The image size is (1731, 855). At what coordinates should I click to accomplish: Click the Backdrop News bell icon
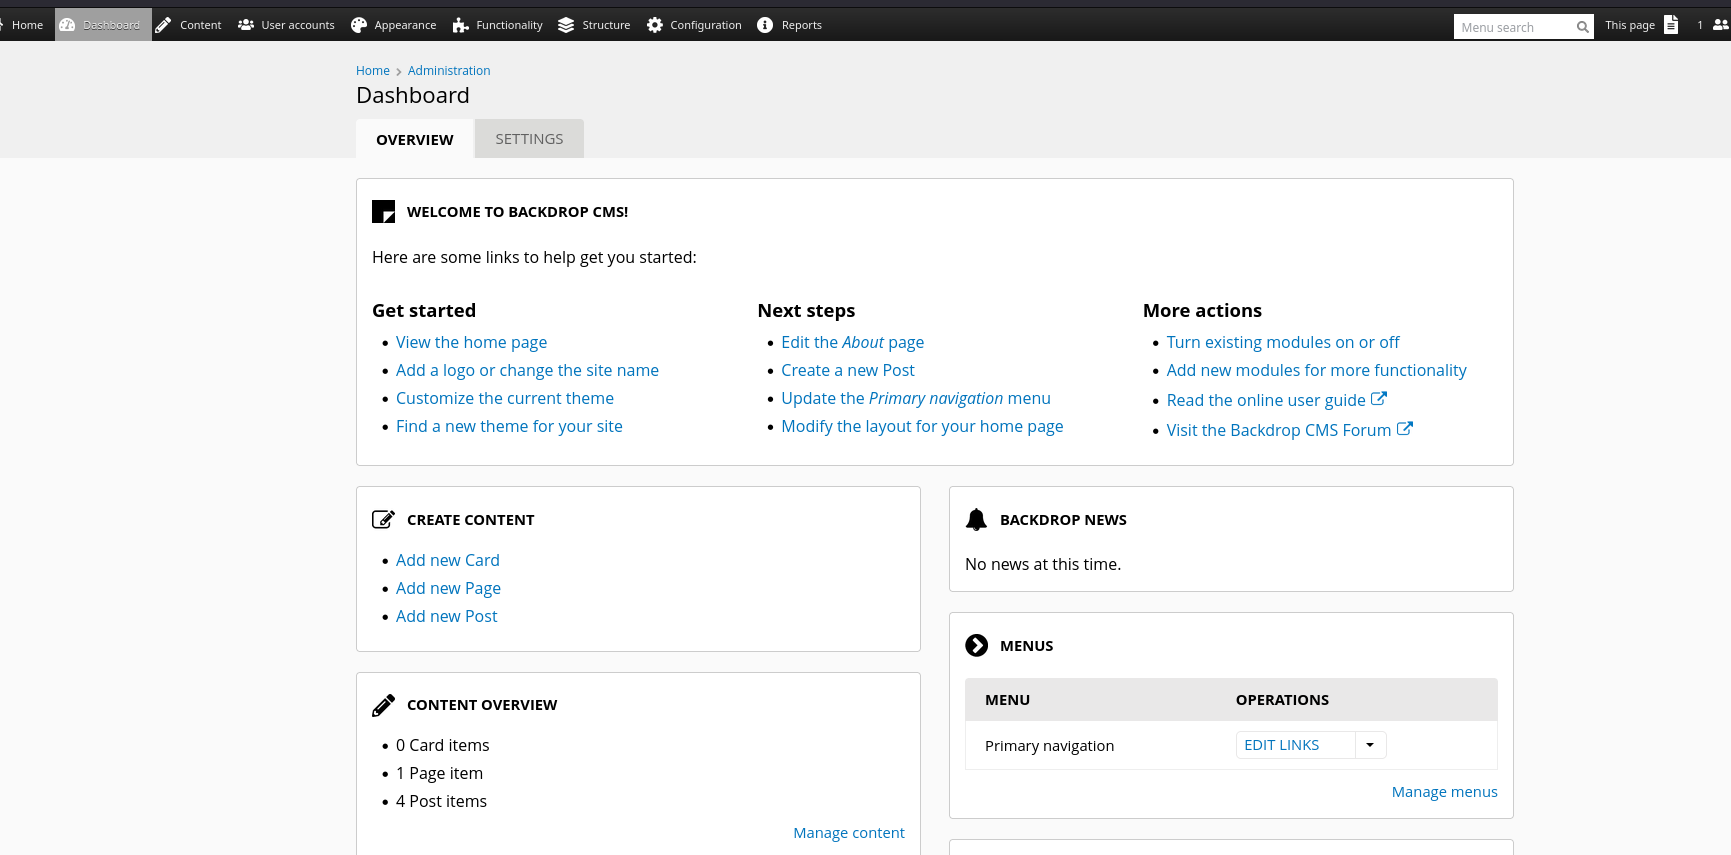(x=976, y=519)
